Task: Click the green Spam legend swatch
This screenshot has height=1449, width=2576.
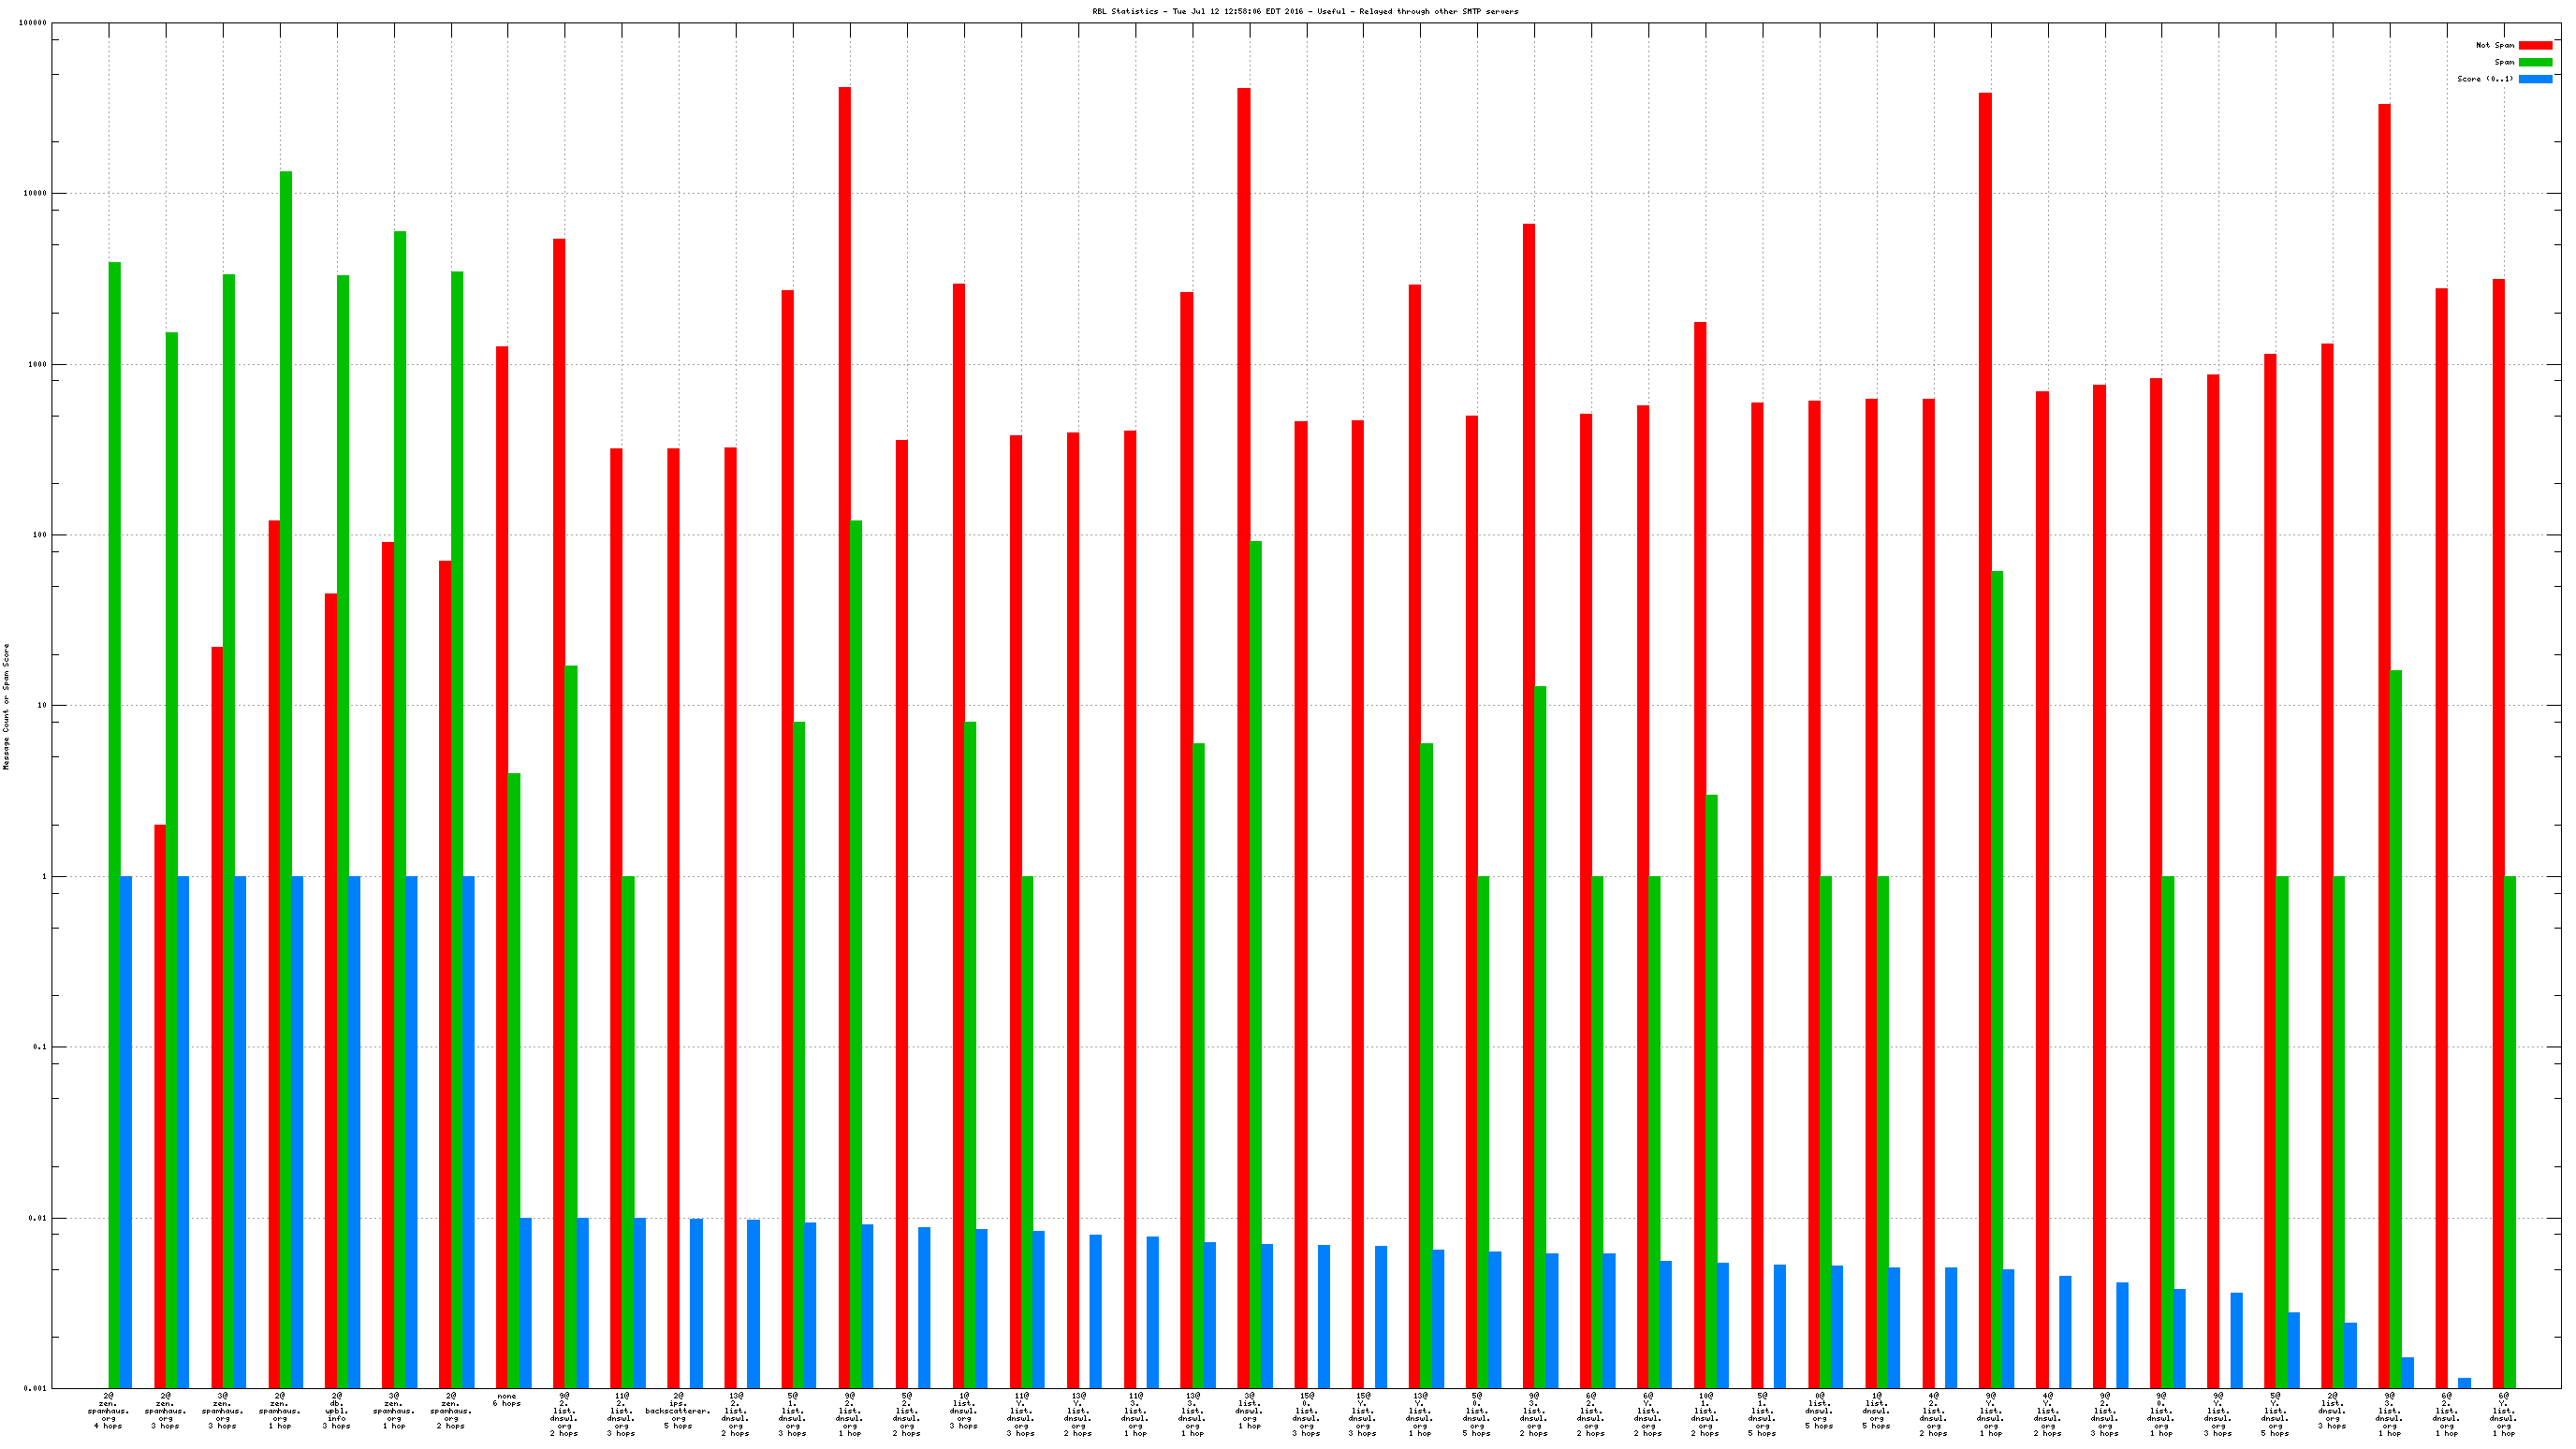Action: [2535, 62]
